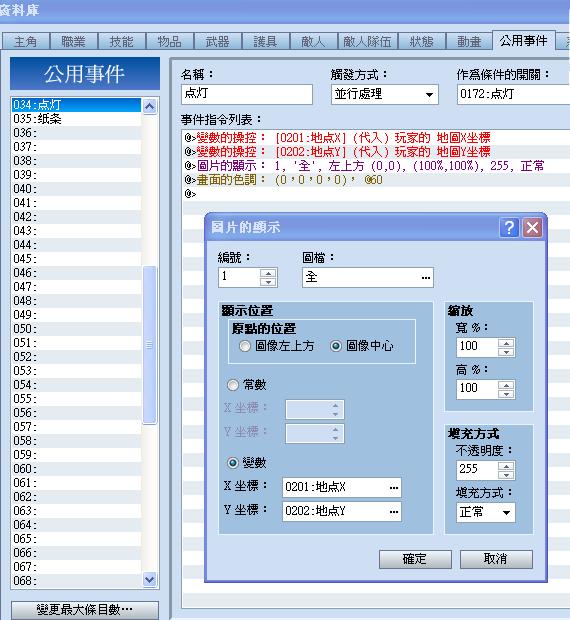The width and height of the screenshot is (570, 620).
Task: Select the 公用事件 tab
Action: pyautogui.click(x=524, y=40)
